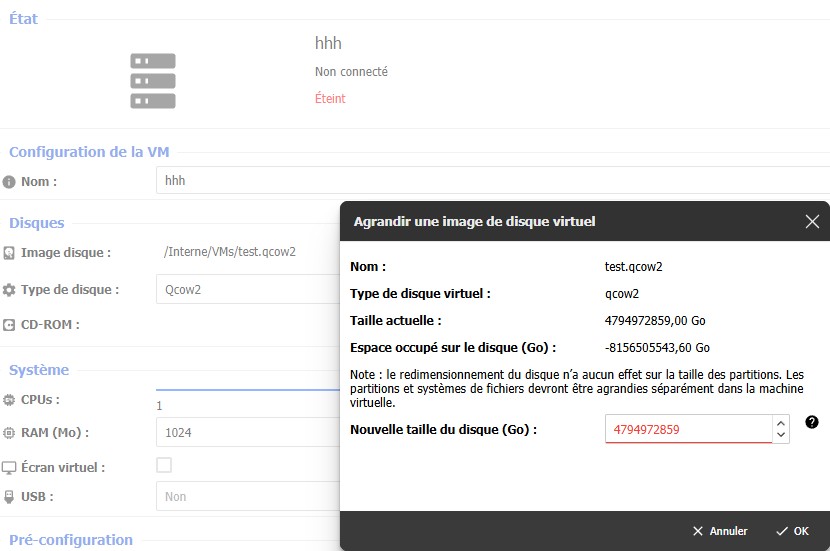Click the image path /Interne/VMs/test.qcow2
The height and width of the screenshot is (551, 830).
[x=230, y=252]
